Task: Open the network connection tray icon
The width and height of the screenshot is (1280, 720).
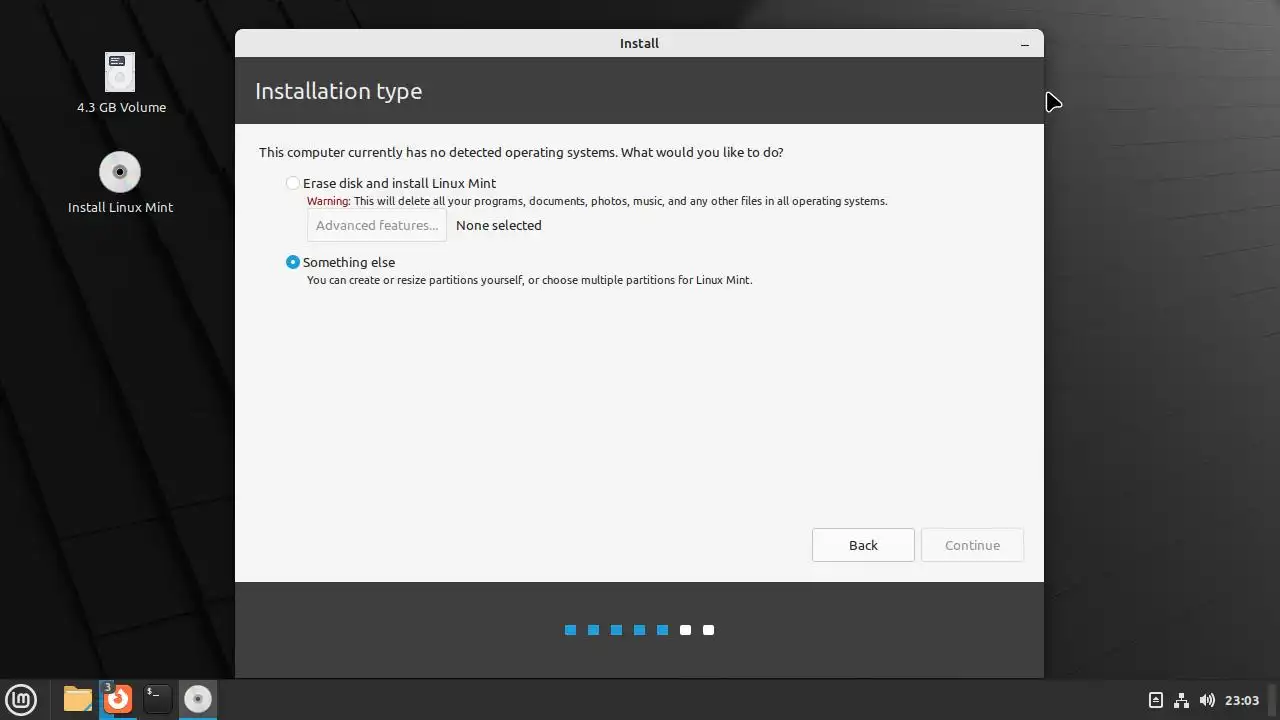Action: tap(1181, 700)
